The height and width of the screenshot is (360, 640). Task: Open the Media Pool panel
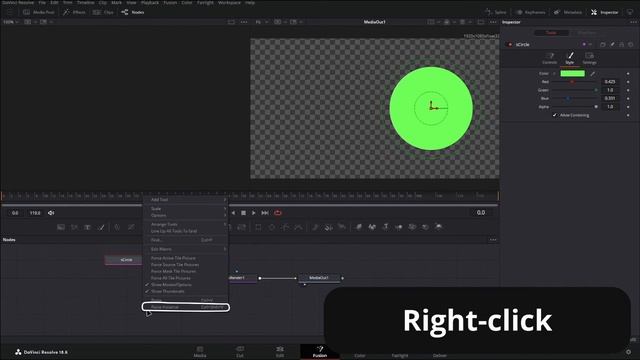point(39,12)
